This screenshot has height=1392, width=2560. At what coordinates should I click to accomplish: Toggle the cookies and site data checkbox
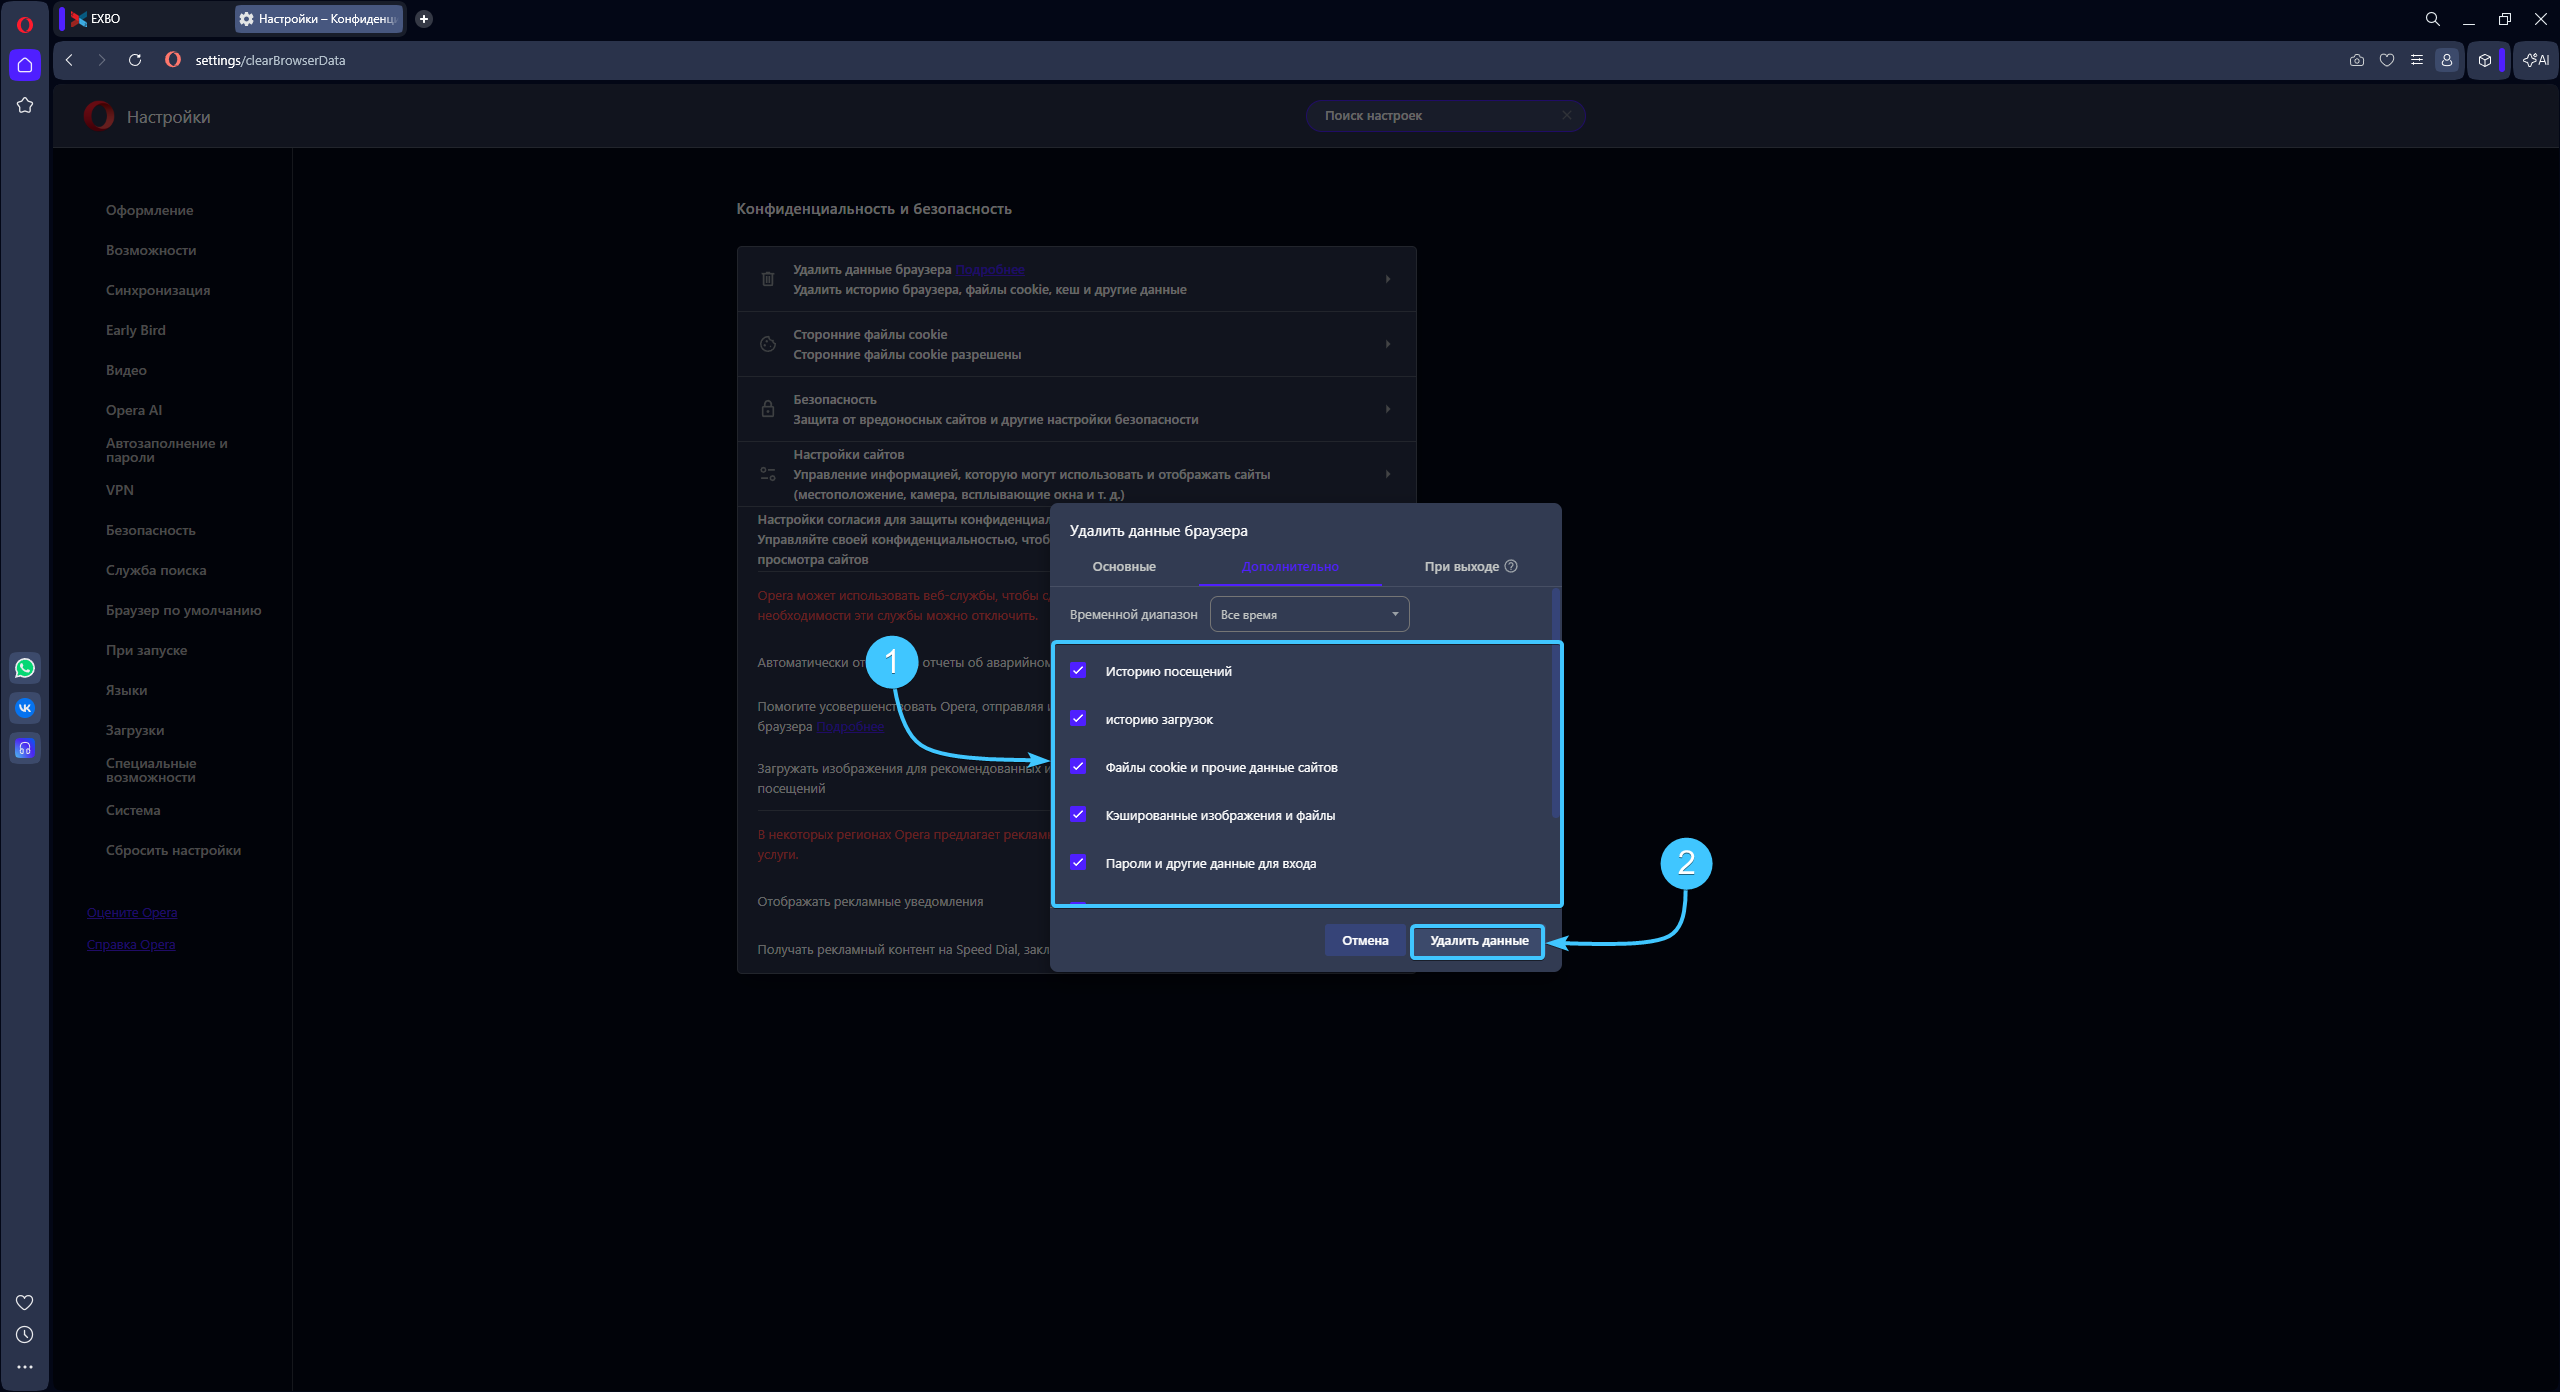click(x=1078, y=767)
